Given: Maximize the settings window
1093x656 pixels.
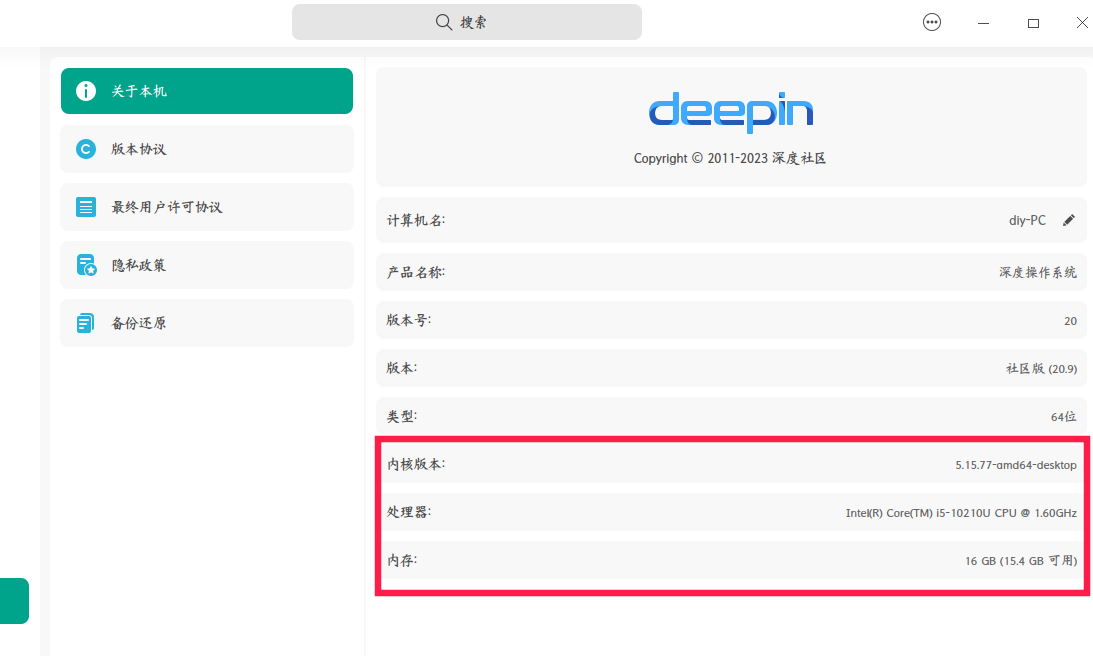Looking at the screenshot, I should click(1033, 23).
